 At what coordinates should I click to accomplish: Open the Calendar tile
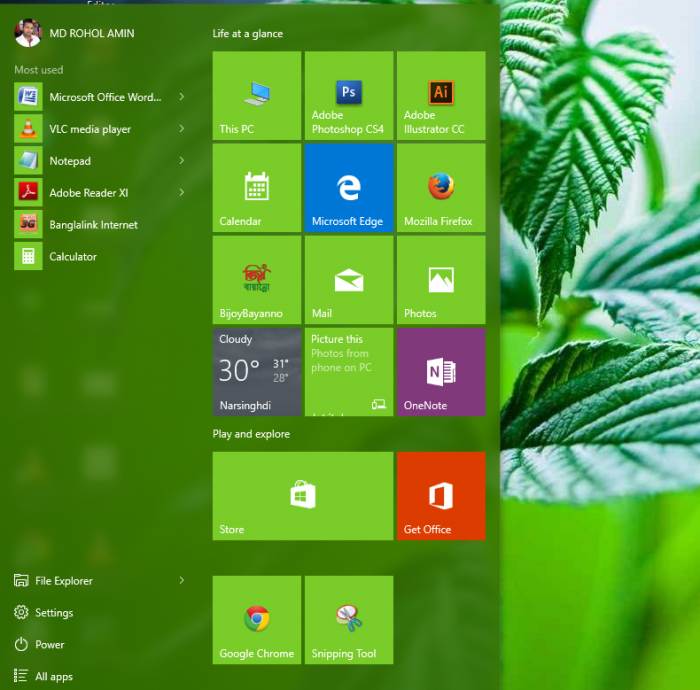pos(257,187)
